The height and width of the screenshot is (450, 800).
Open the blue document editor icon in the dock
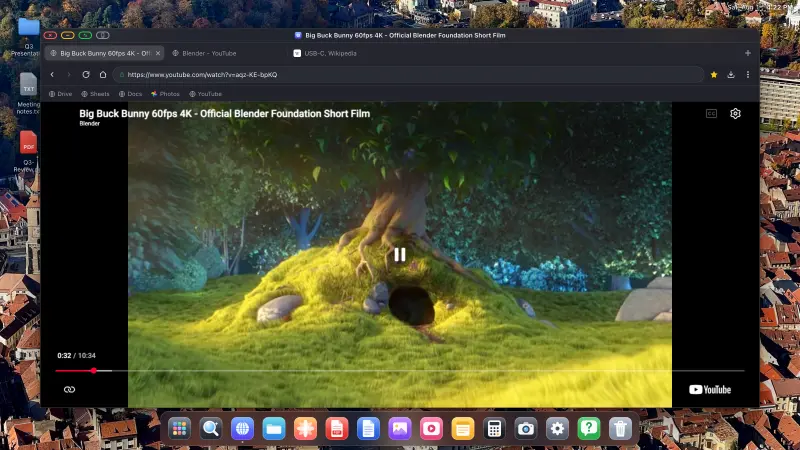368,429
